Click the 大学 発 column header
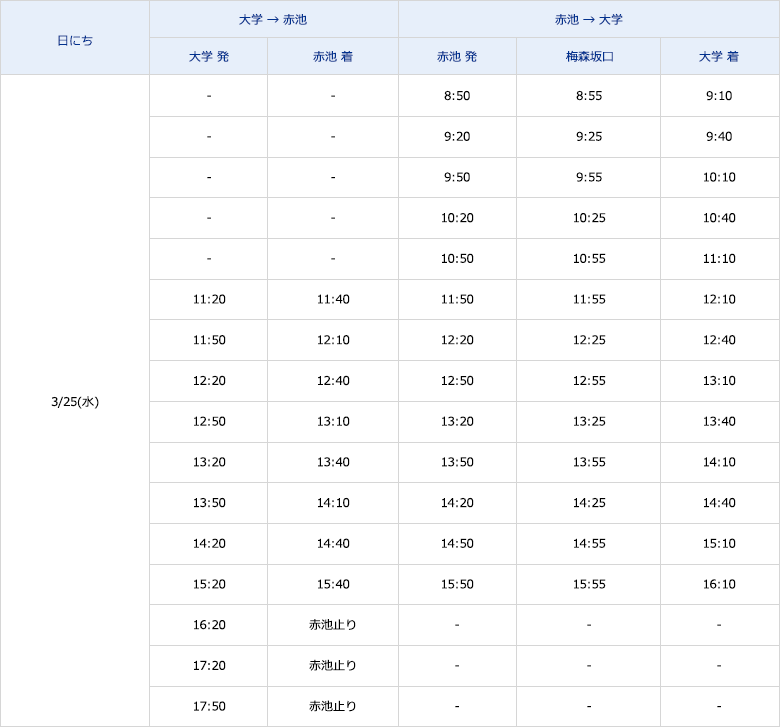The image size is (780, 727). click(x=209, y=56)
